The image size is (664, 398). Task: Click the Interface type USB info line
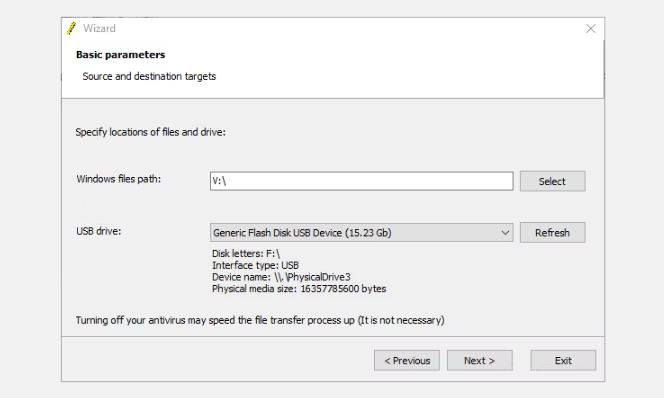tap(255, 265)
